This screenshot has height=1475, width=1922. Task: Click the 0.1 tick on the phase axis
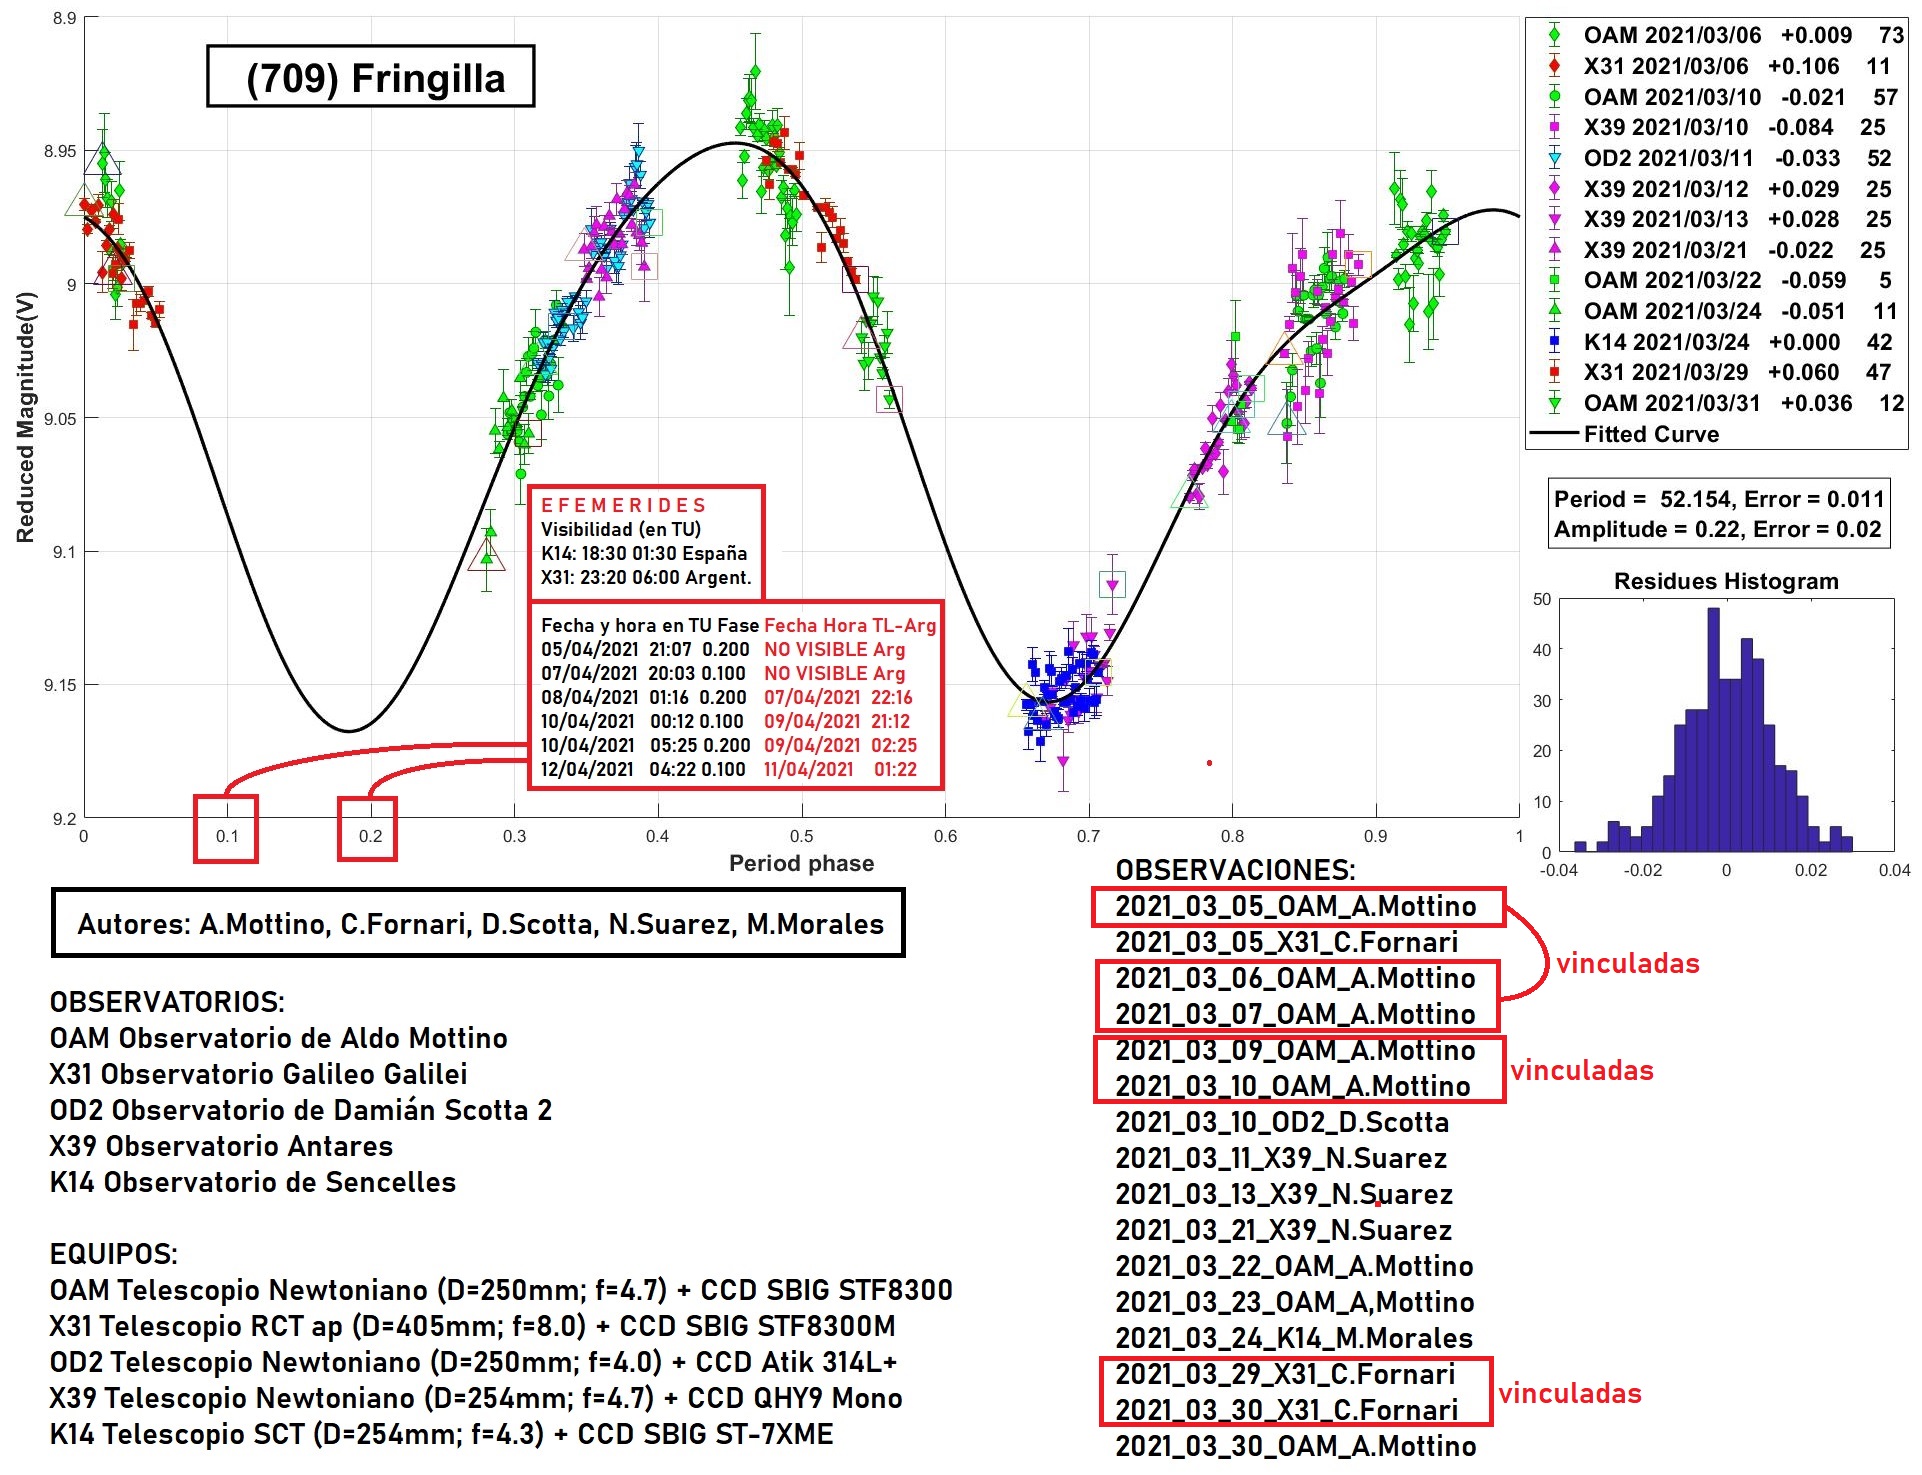(227, 836)
